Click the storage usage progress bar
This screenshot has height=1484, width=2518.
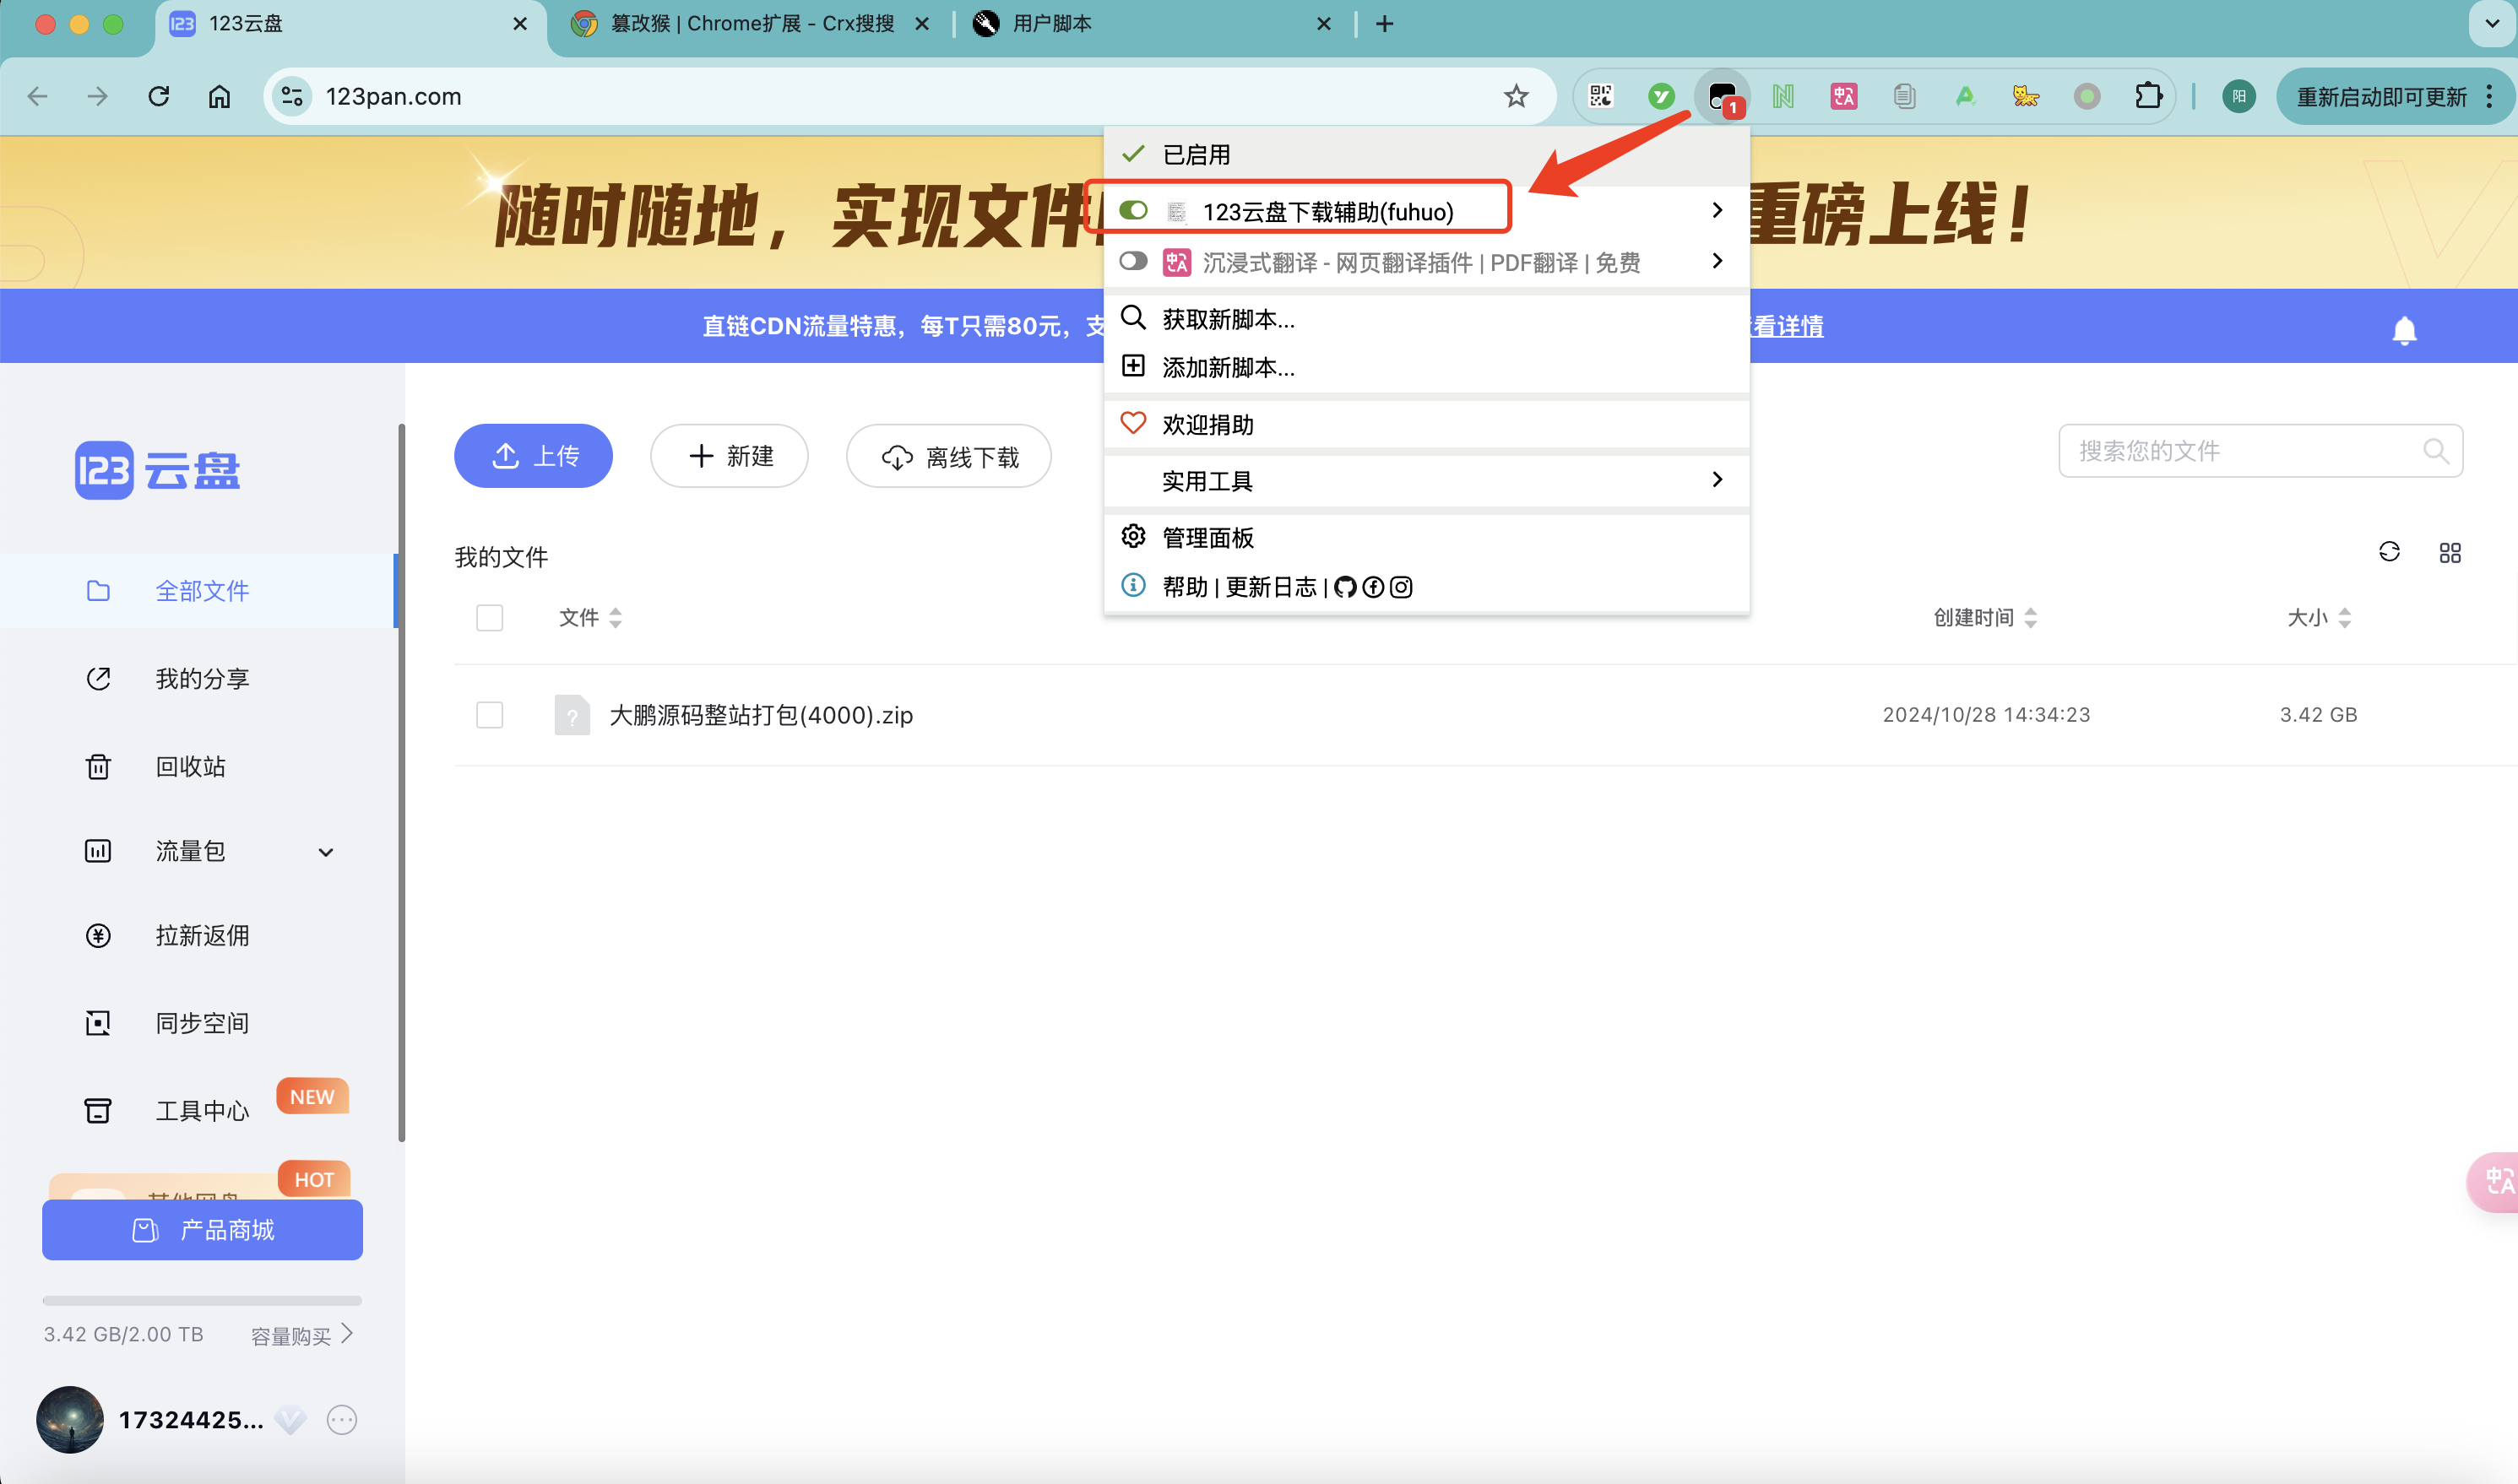click(202, 1301)
